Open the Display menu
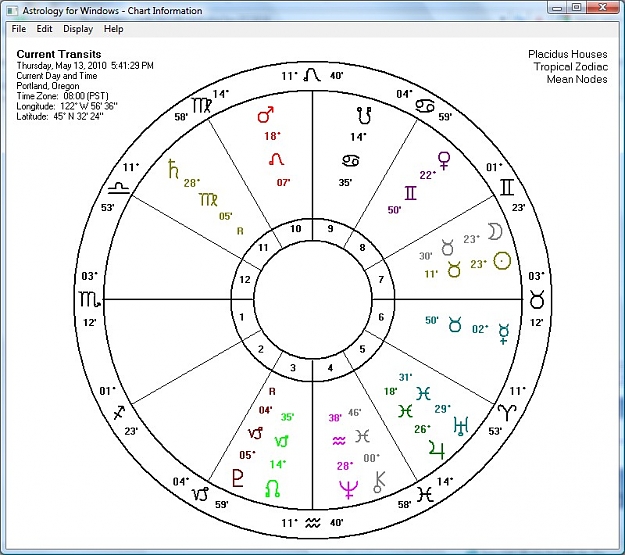625x555 pixels. [x=78, y=29]
